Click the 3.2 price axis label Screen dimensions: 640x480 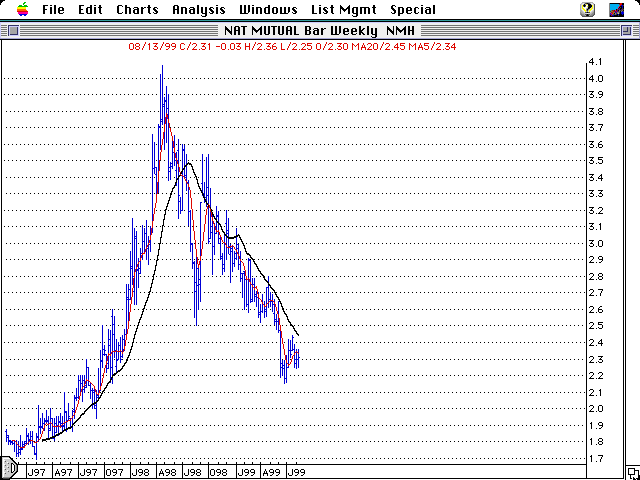click(x=596, y=211)
